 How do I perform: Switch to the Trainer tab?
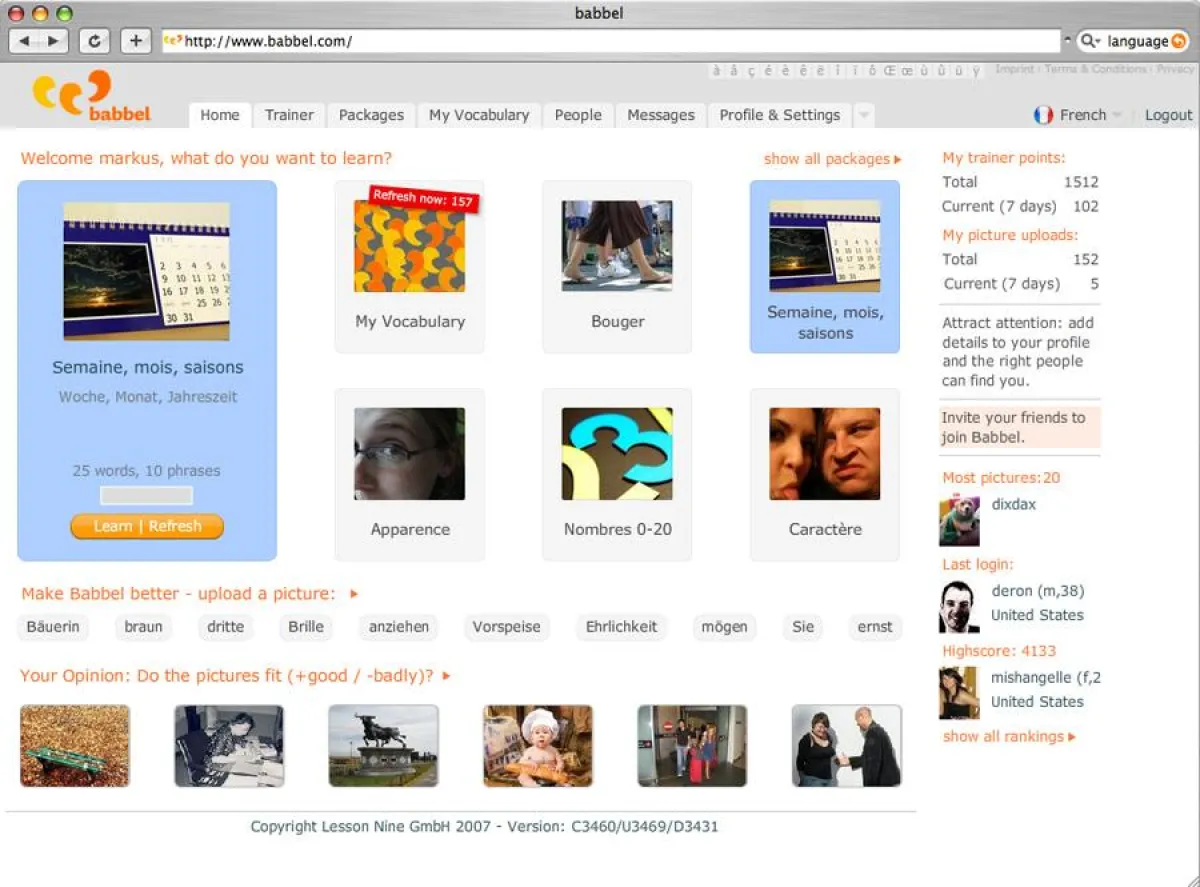pyautogui.click(x=289, y=115)
